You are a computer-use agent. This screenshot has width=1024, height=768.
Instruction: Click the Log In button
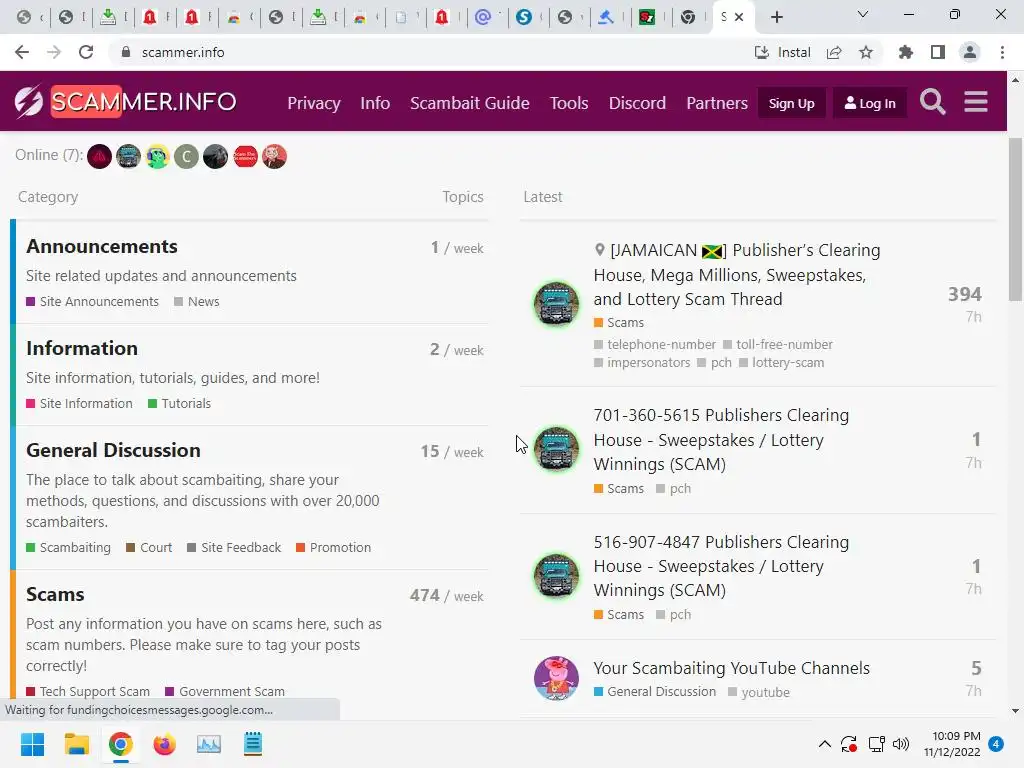coord(869,103)
